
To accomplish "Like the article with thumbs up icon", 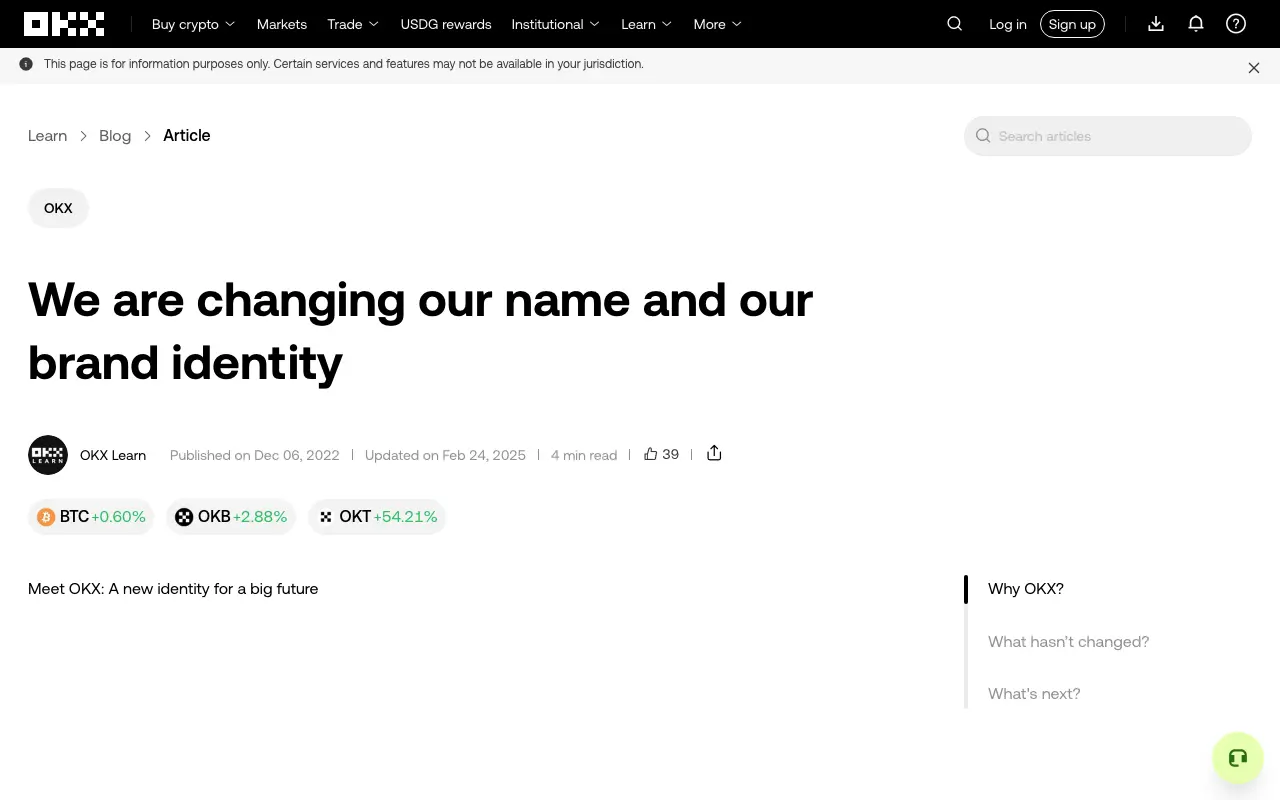I will click(651, 454).
